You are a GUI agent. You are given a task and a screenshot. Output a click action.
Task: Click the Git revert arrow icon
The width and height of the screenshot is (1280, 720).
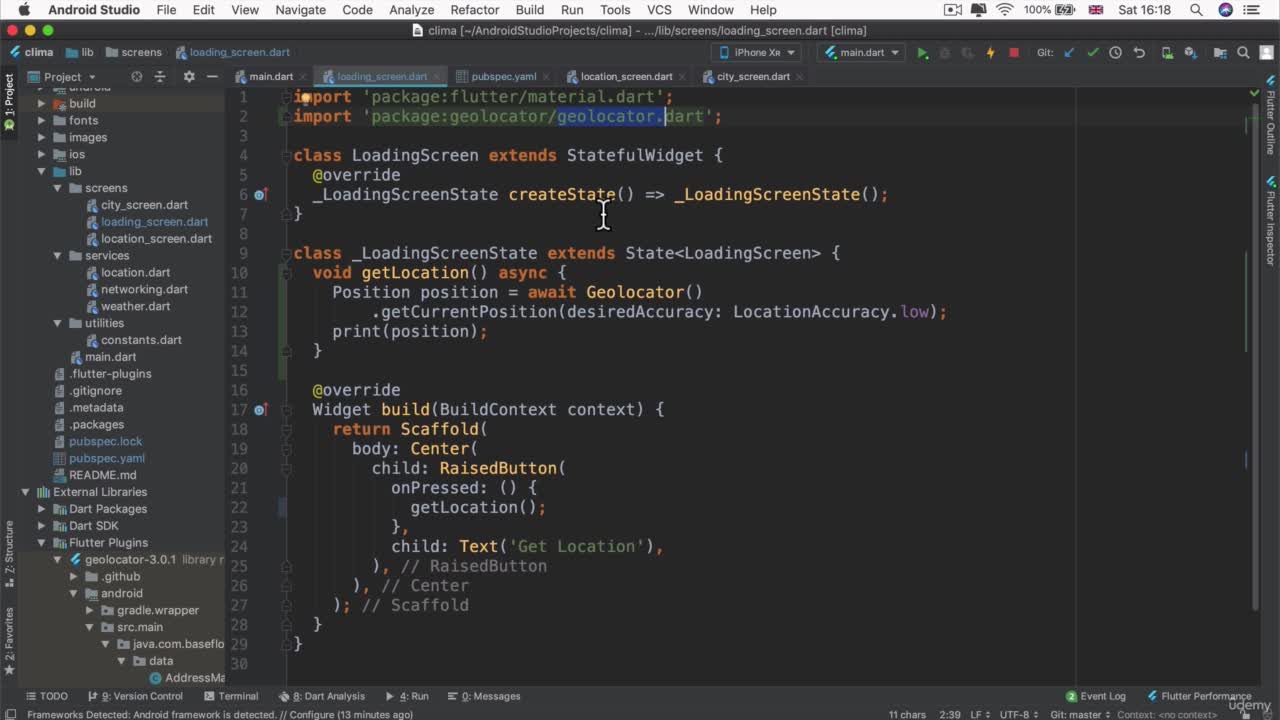(1139, 52)
